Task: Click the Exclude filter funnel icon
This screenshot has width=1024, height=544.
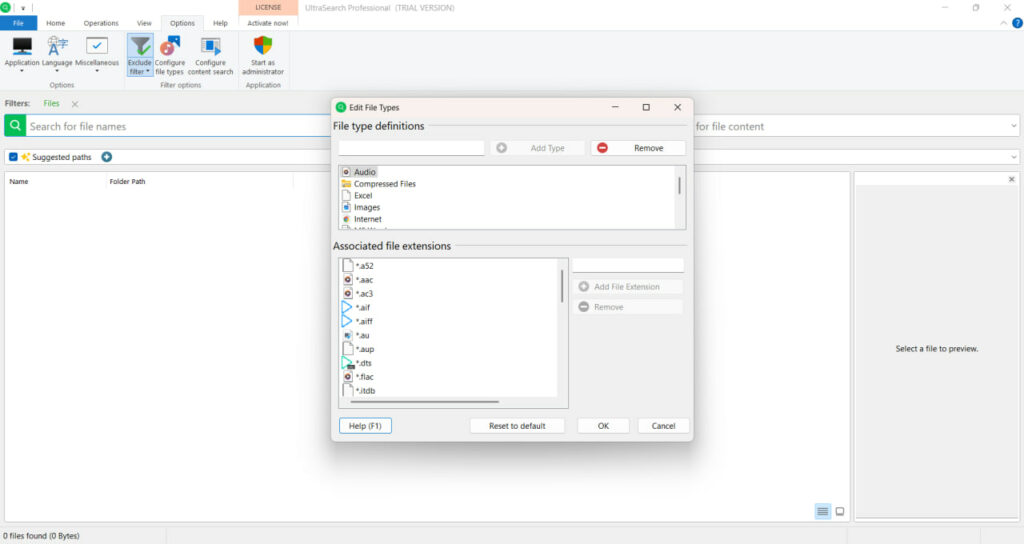Action: tap(140, 46)
